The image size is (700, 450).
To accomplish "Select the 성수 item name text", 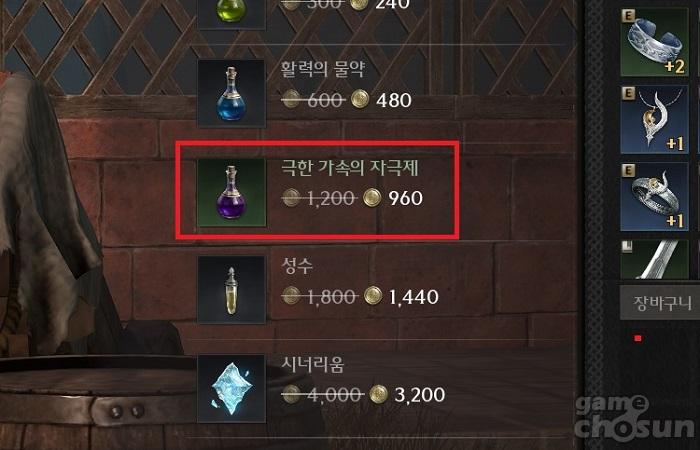I will [297, 266].
